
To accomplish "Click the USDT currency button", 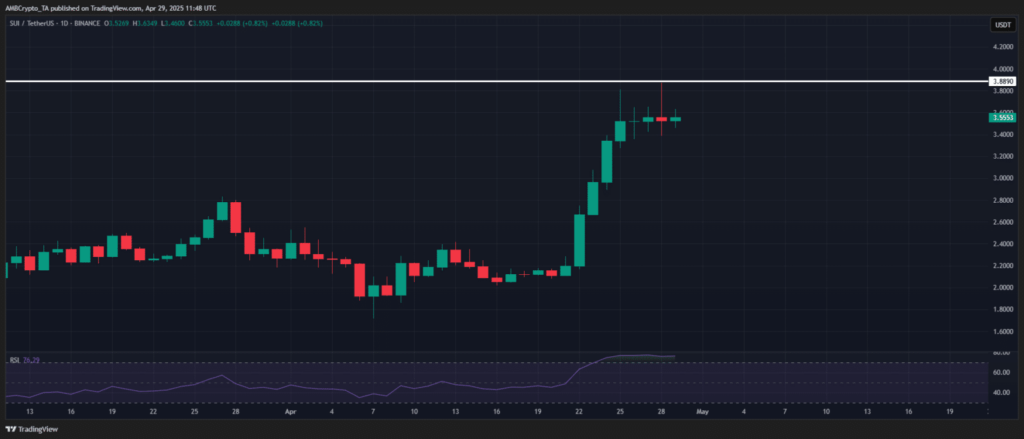I will pos(1002,25).
